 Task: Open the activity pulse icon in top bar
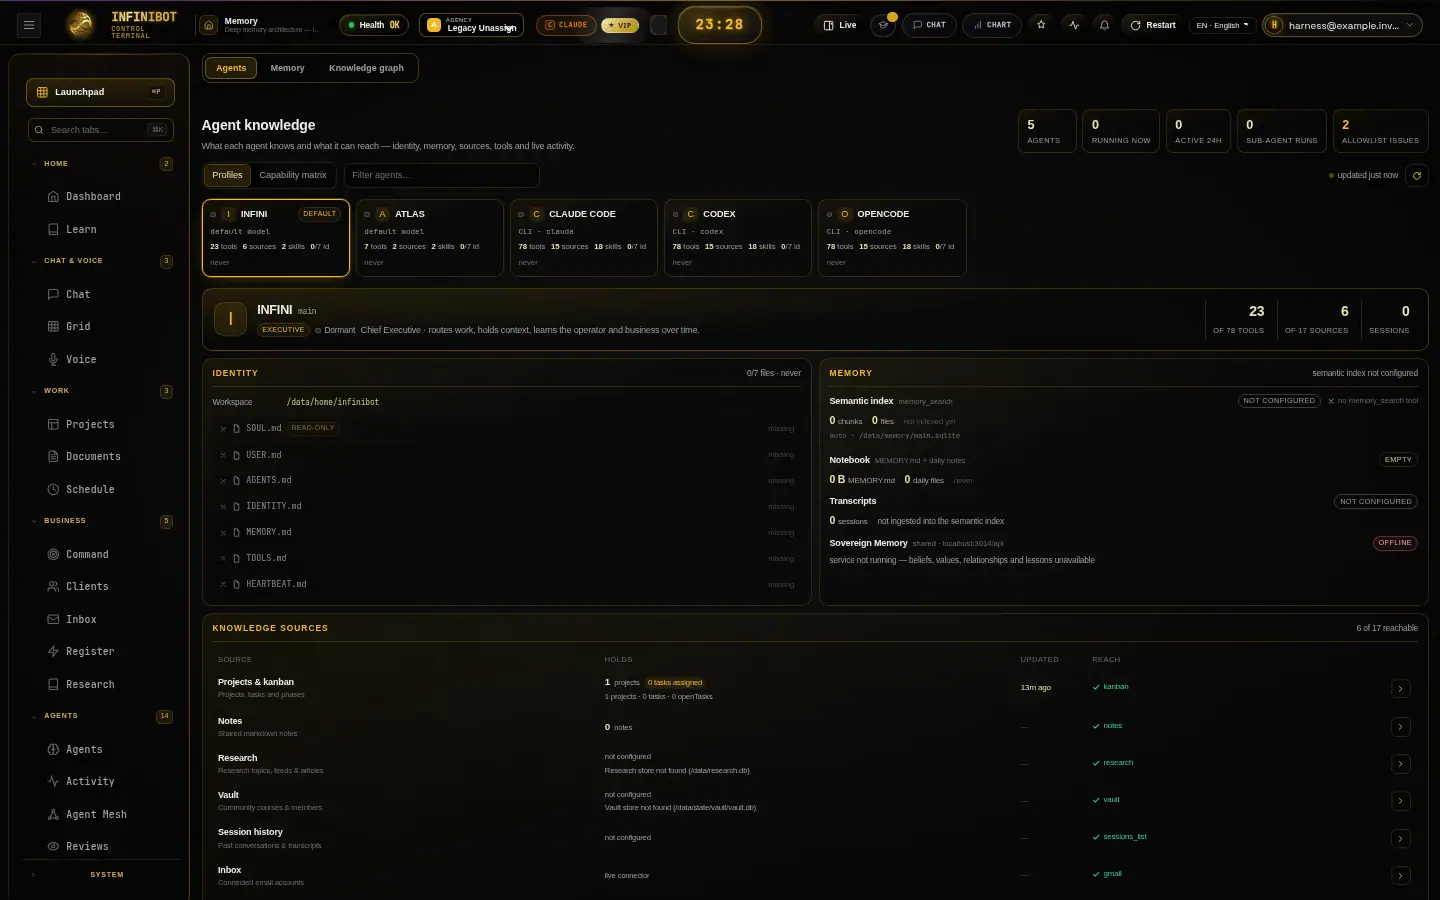coord(1074,25)
